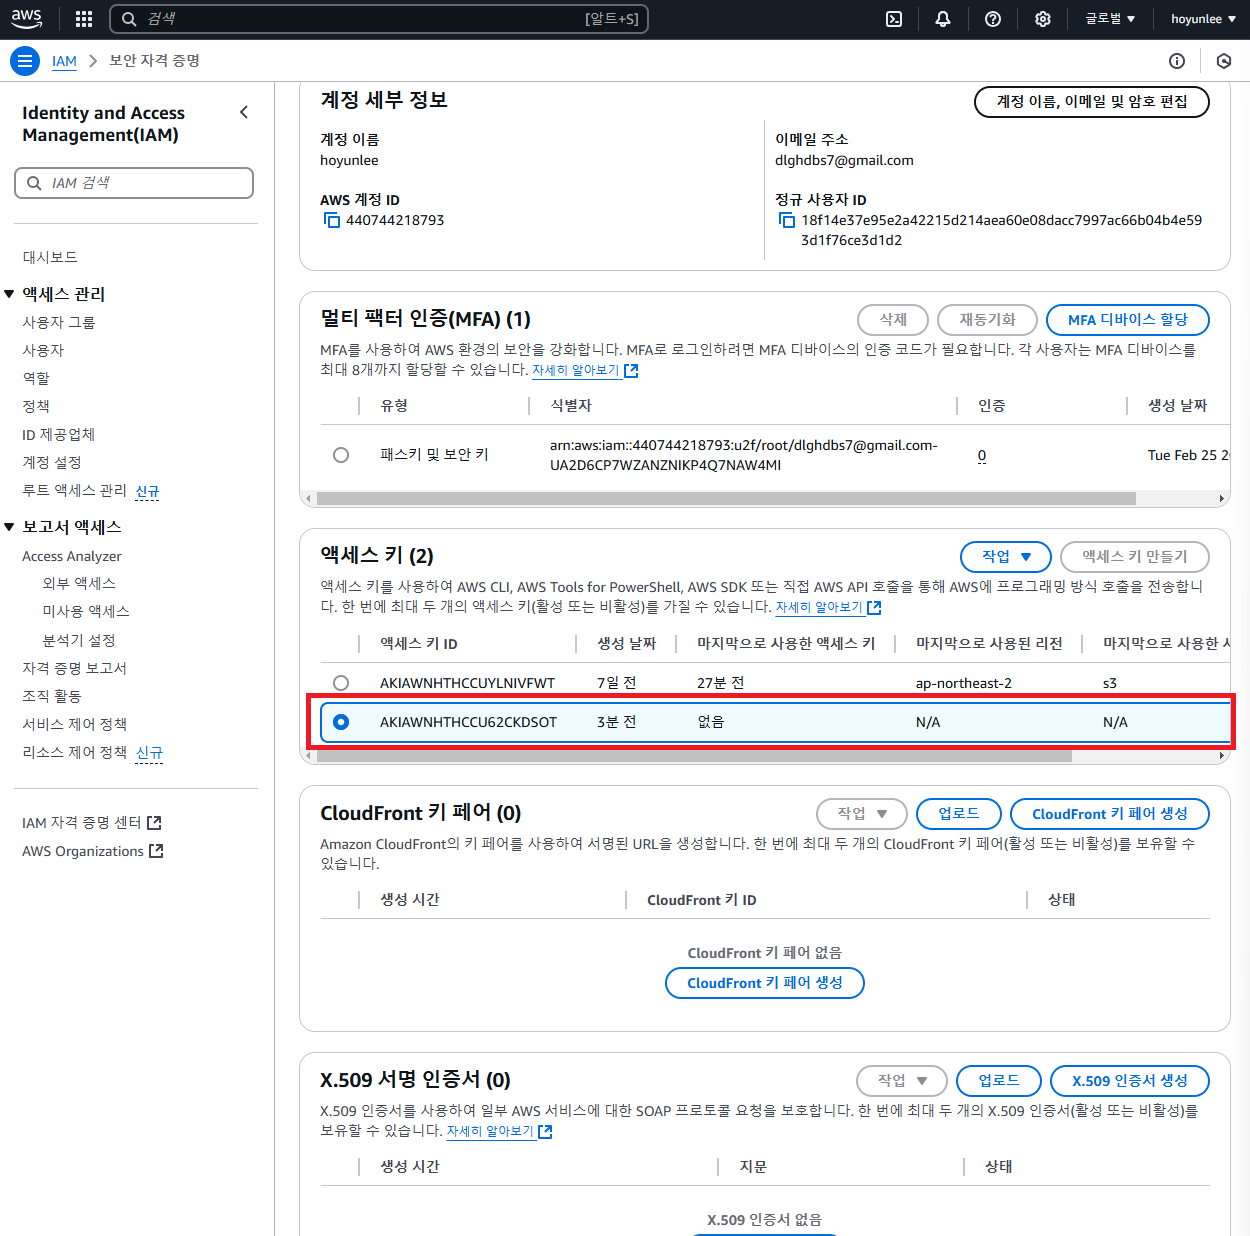This screenshot has width=1250, height=1236.
Task: Click the hexagon clock icon at top right
Action: tap(1224, 61)
